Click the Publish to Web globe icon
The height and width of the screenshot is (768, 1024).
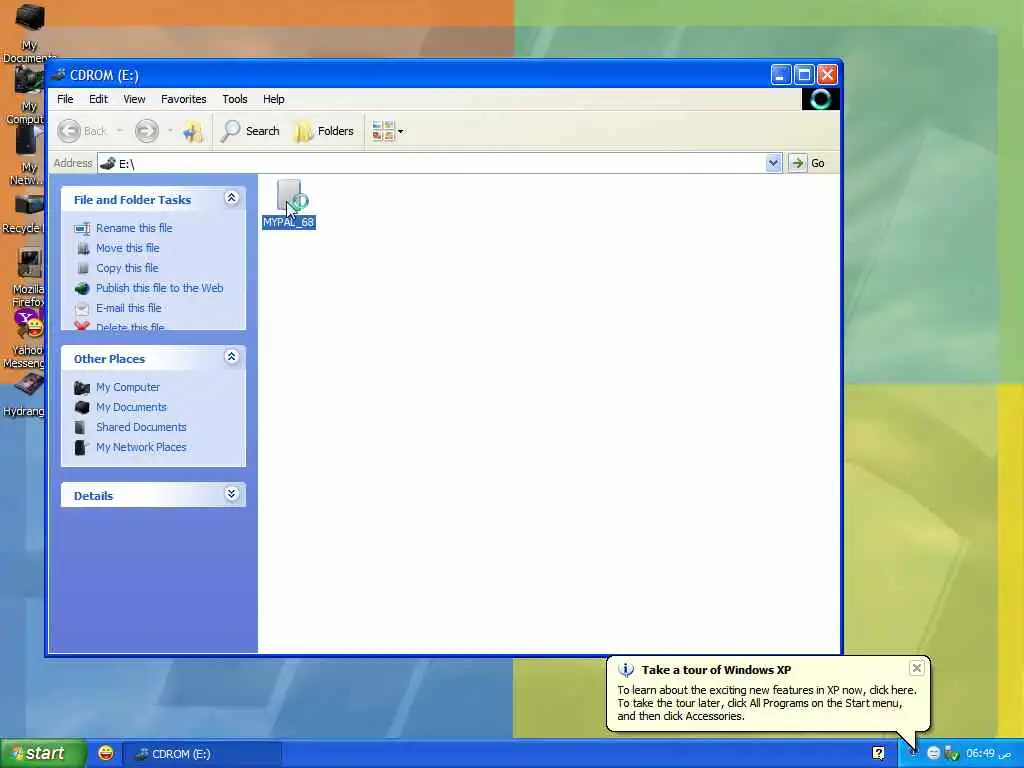point(82,289)
